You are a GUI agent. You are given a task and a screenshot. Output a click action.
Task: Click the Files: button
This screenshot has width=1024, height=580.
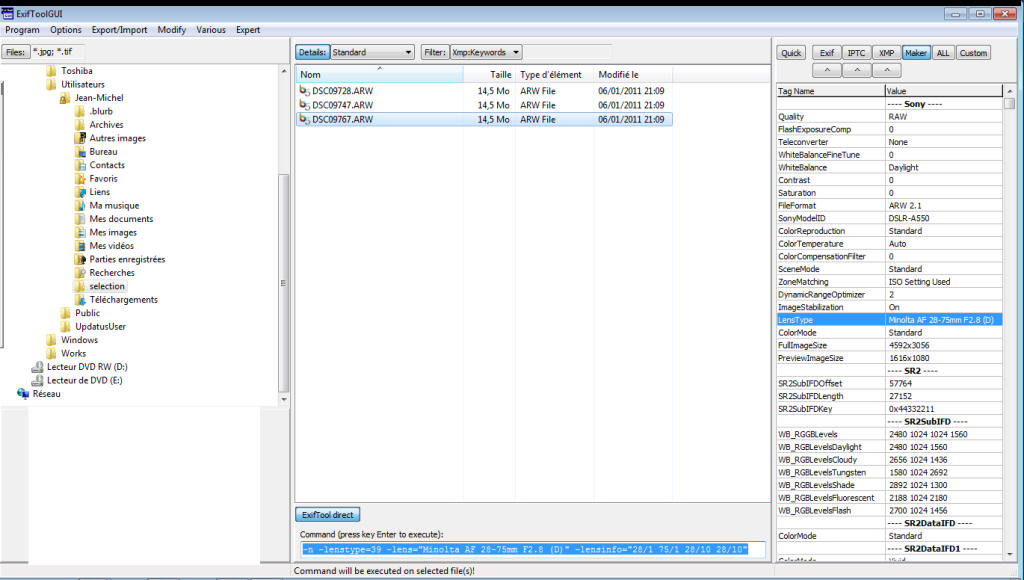(x=16, y=52)
